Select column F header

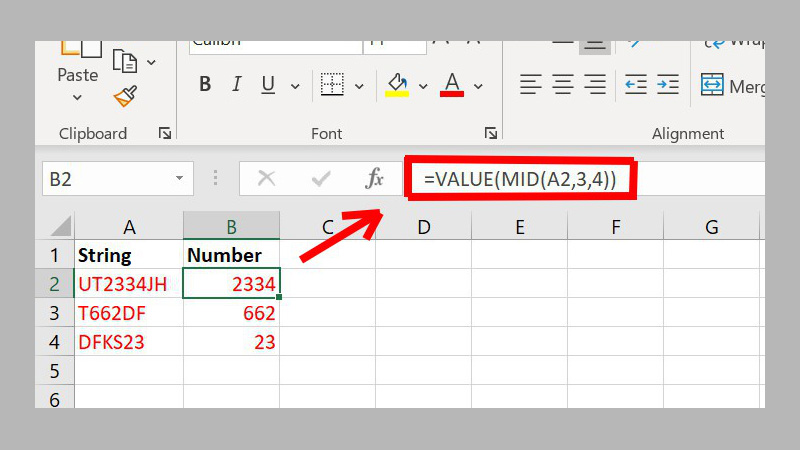tap(615, 226)
